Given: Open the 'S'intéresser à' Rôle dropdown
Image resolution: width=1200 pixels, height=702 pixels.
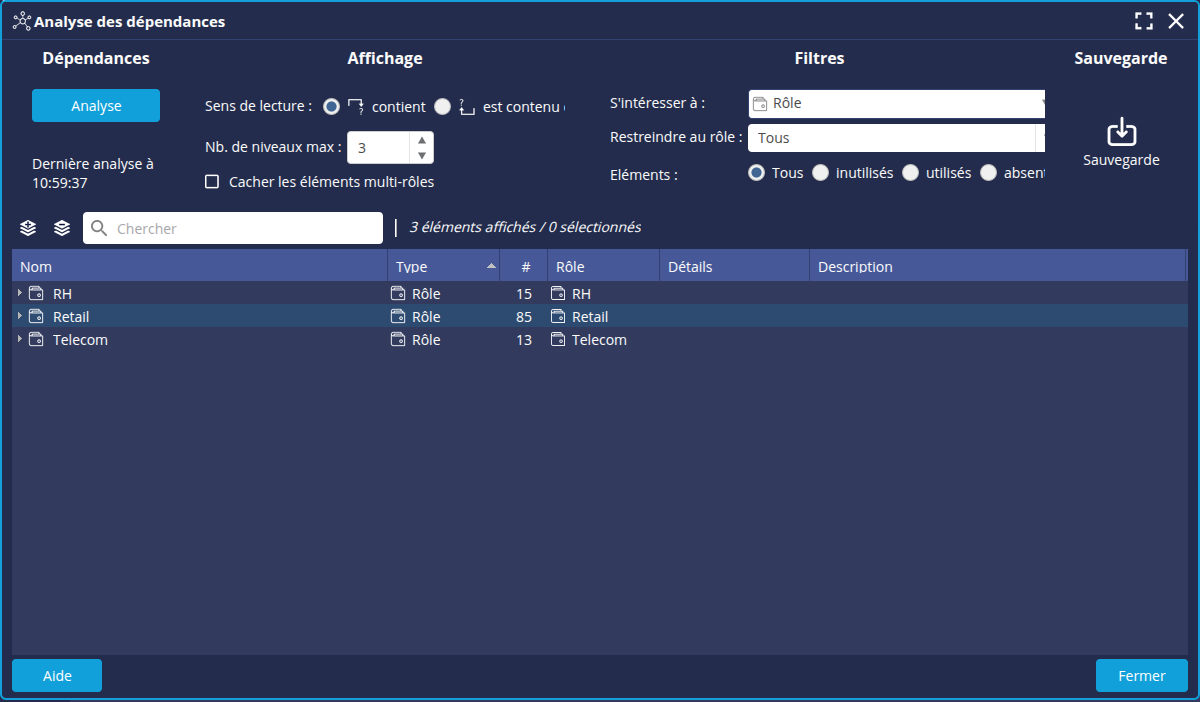Looking at the screenshot, I should coord(896,103).
